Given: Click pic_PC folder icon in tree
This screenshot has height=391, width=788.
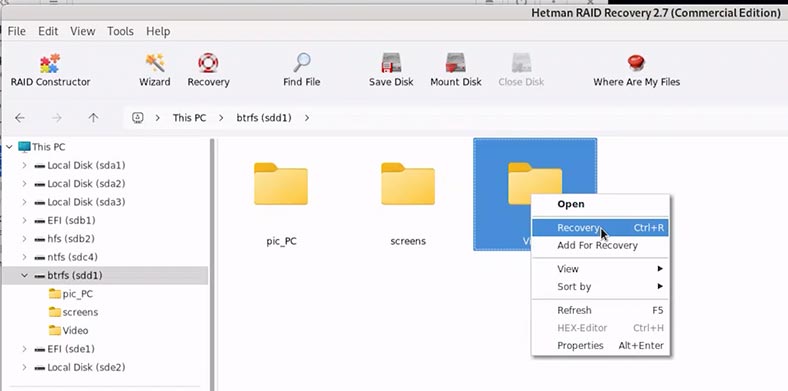Looking at the screenshot, I should pos(55,294).
